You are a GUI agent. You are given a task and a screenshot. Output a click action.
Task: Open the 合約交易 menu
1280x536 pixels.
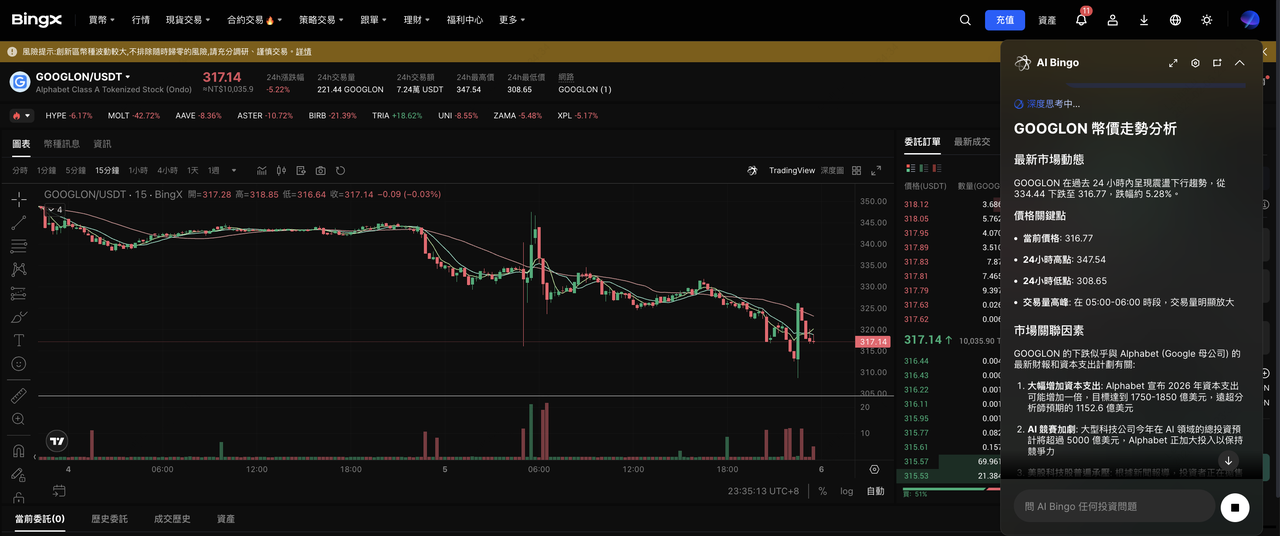tap(256, 20)
